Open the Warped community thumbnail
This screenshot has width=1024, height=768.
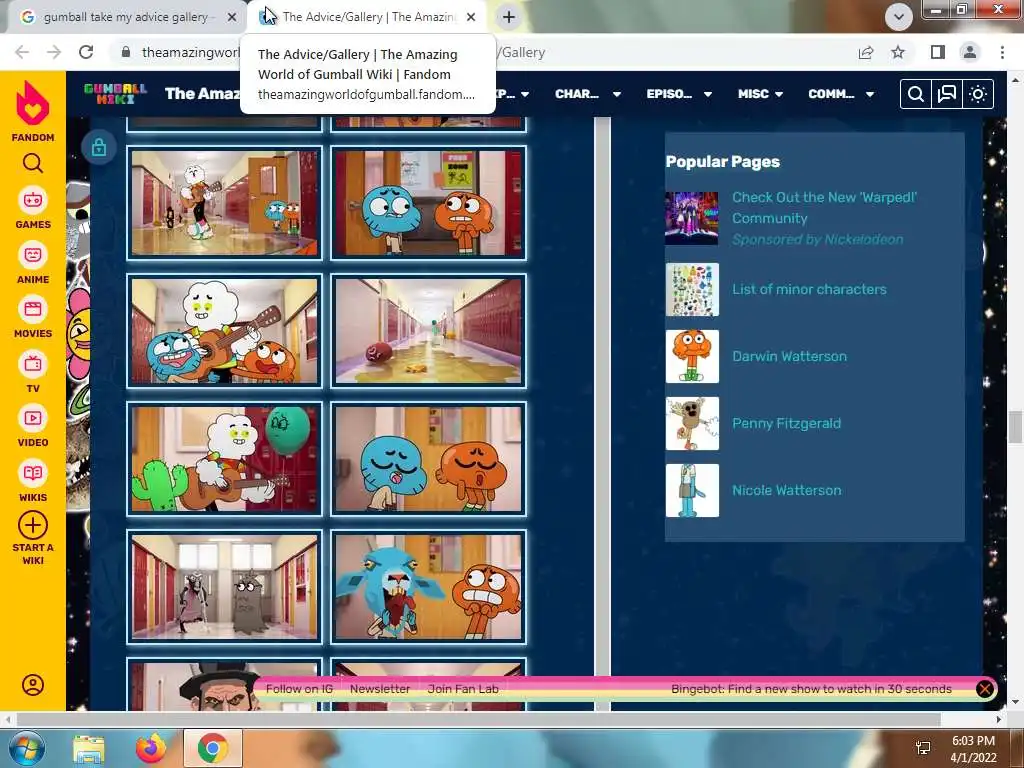point(692,218)
